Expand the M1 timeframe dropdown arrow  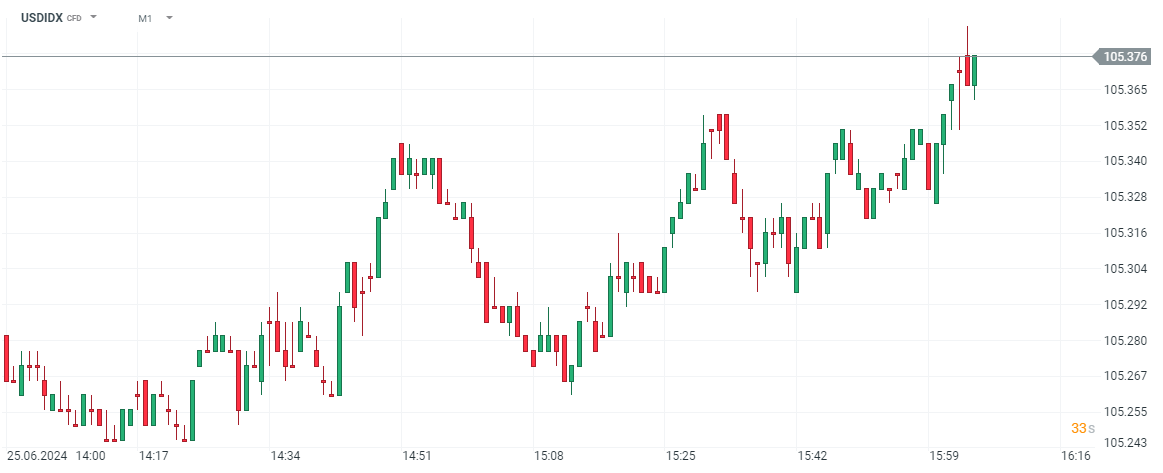(169, 18)
